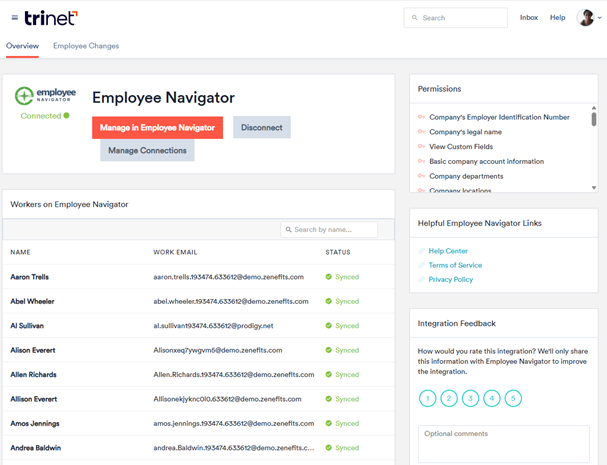Screen dimensions: 607x465
Task: Click key icon beside Company's legal name
Action: 422,132
